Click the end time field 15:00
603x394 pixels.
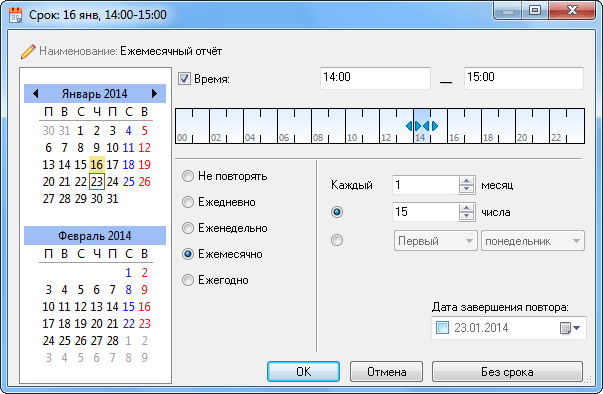524,78
